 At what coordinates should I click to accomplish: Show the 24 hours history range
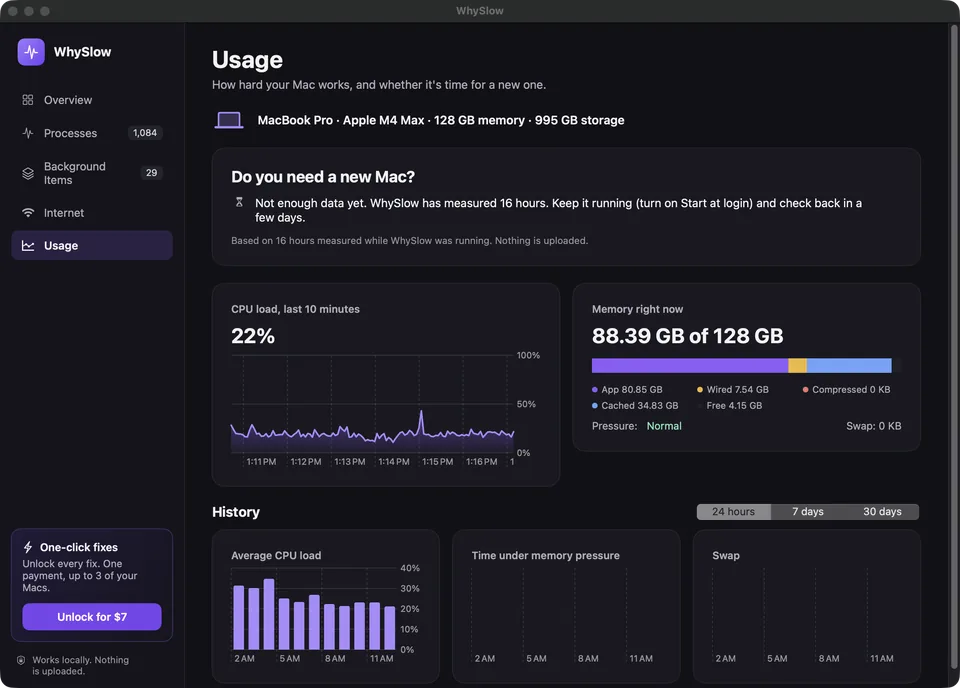pos(733,512)
